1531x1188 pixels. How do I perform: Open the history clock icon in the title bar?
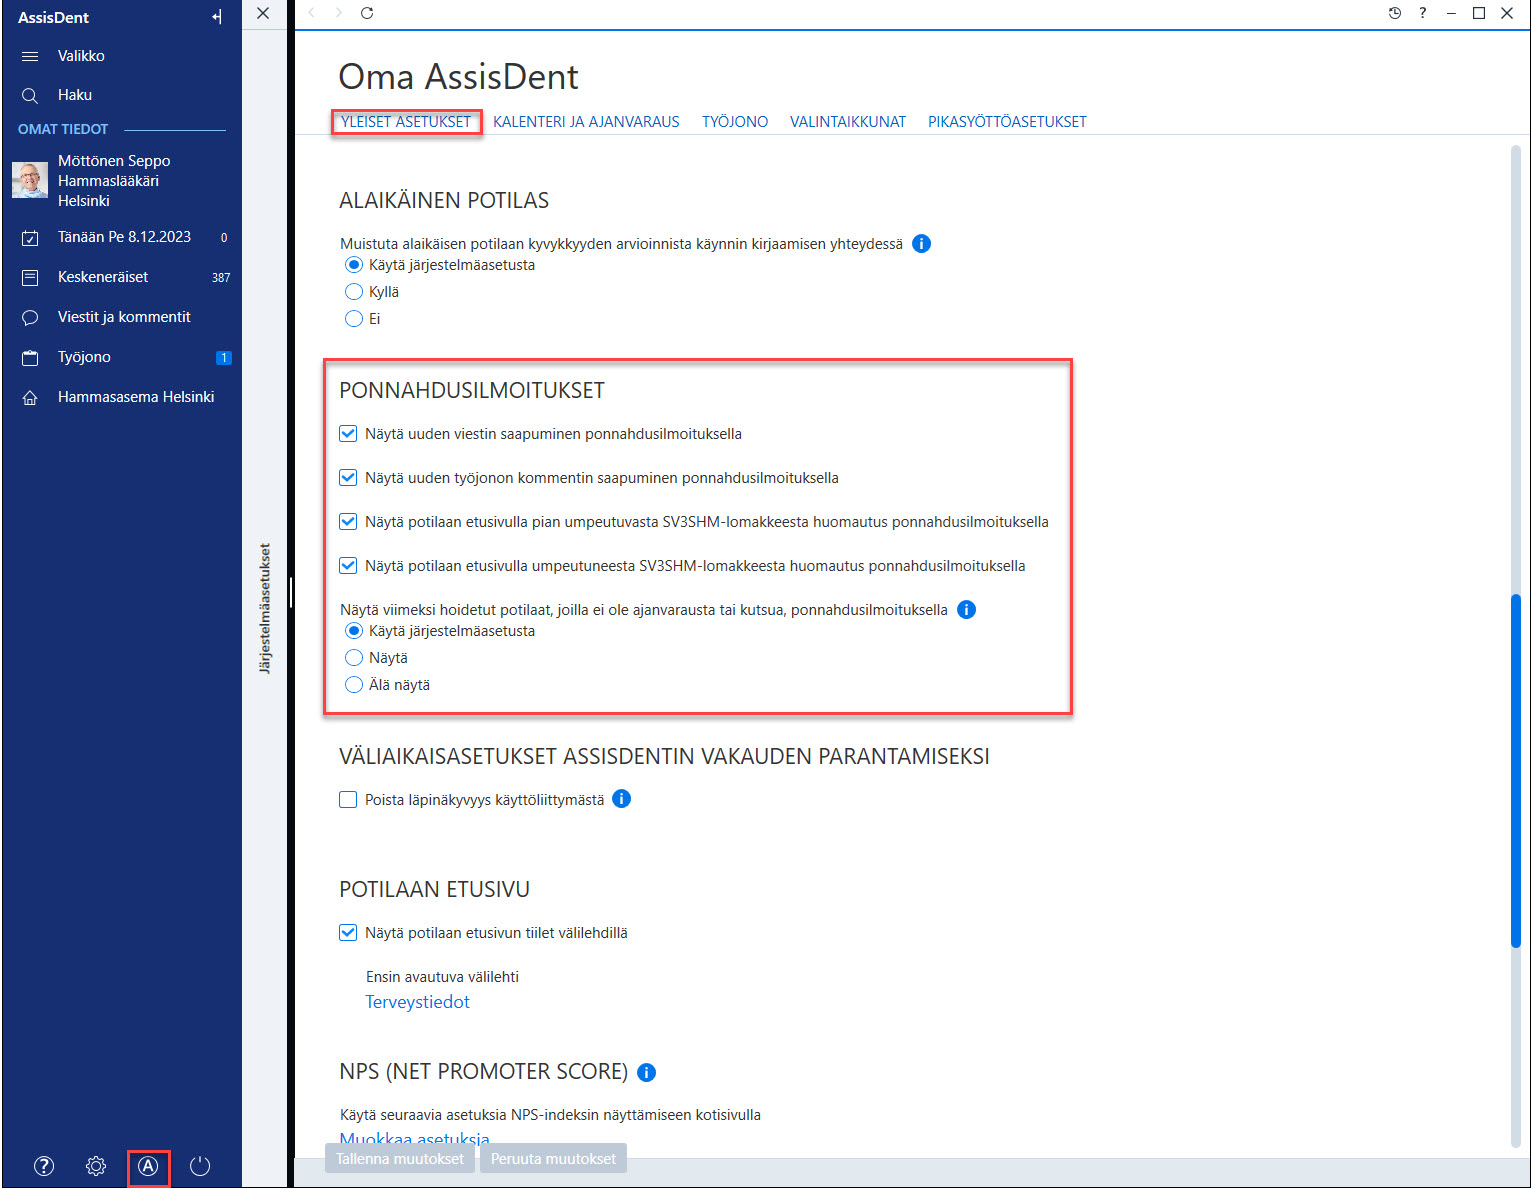pyautogui.click(x=1395, y=13)
